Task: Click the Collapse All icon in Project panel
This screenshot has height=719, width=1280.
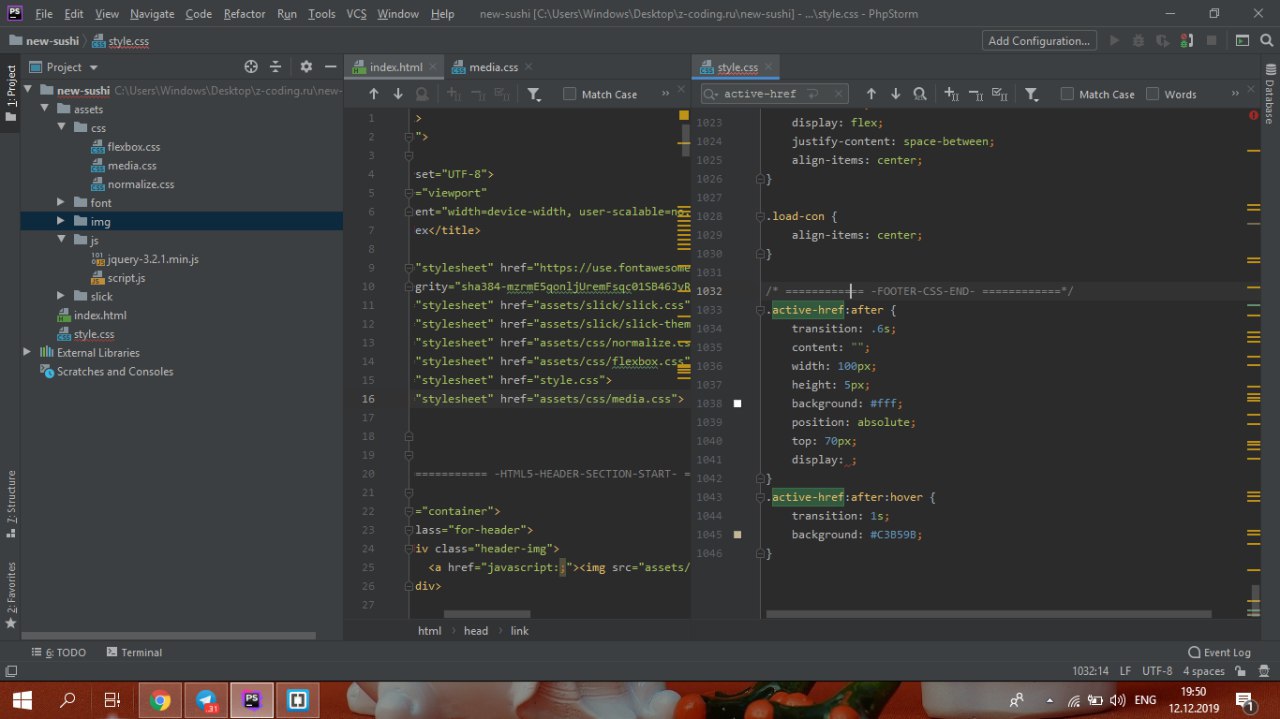Action: (x=275, y=67)
